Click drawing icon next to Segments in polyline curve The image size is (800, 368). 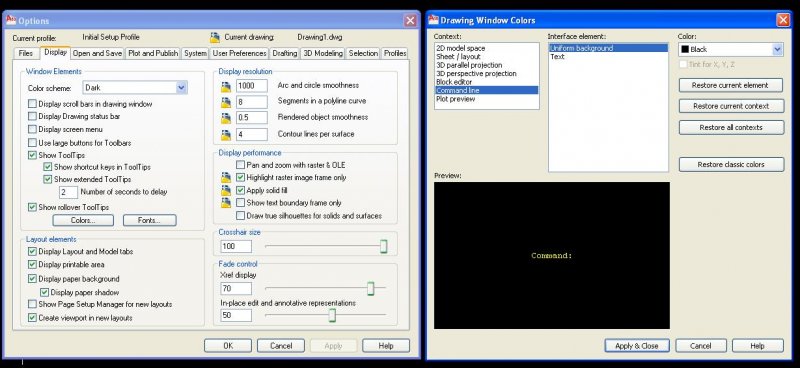pos(226,103)
